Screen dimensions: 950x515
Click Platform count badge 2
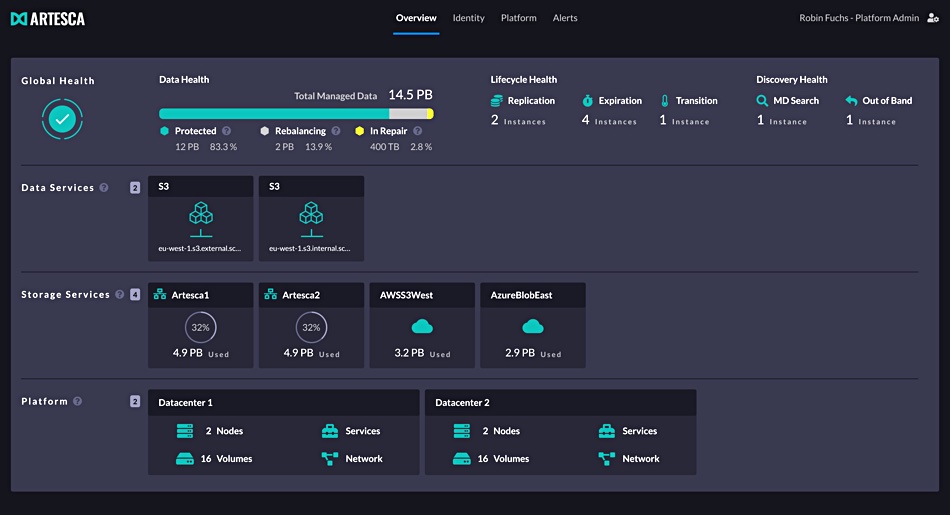click(135, 401)
